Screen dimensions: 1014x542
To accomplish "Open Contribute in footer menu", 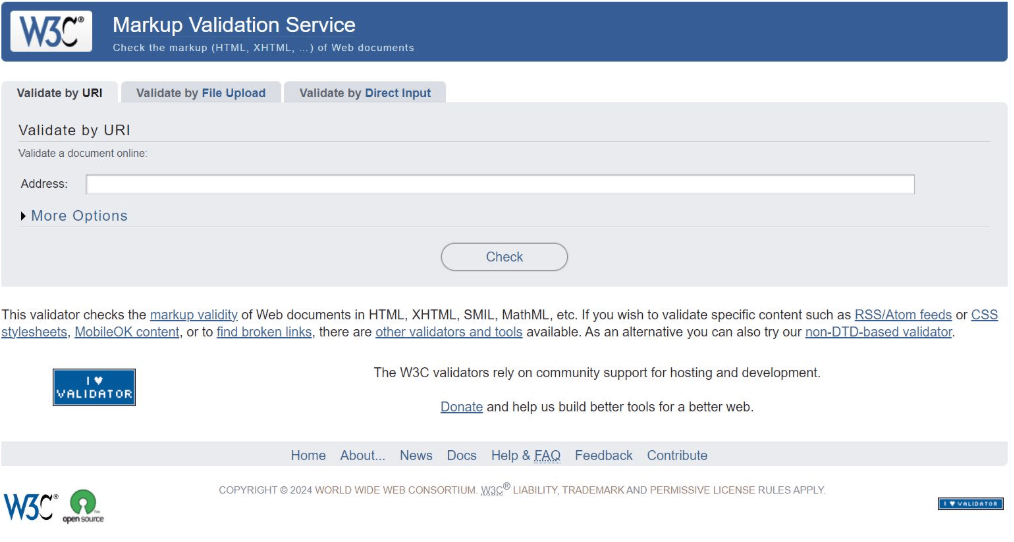I will tap(677, 455).
